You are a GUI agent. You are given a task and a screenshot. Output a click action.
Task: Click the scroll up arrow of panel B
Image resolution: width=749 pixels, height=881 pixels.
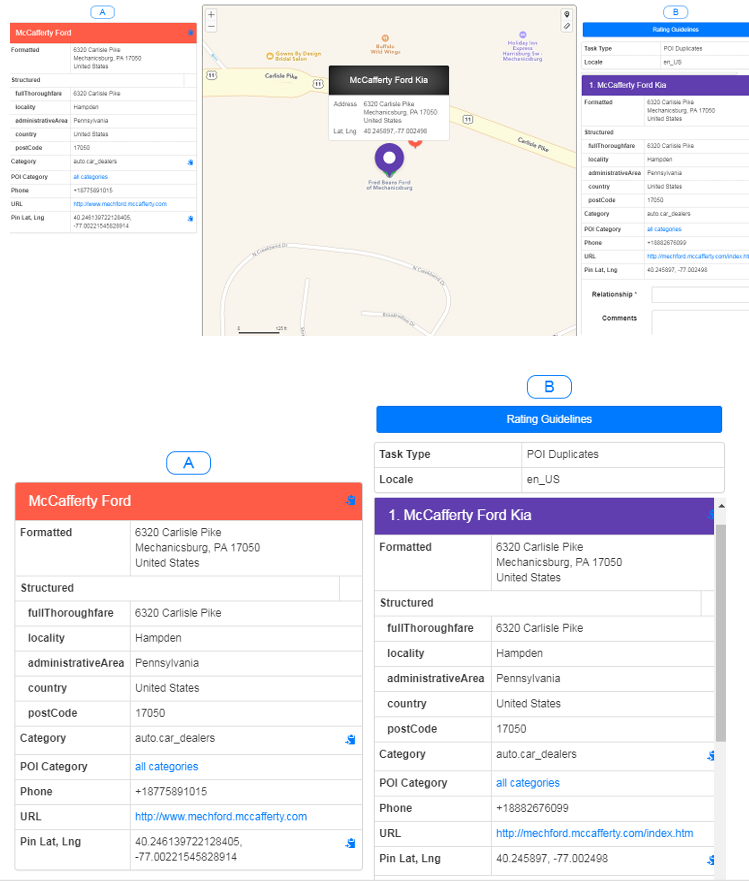[721, 506]
